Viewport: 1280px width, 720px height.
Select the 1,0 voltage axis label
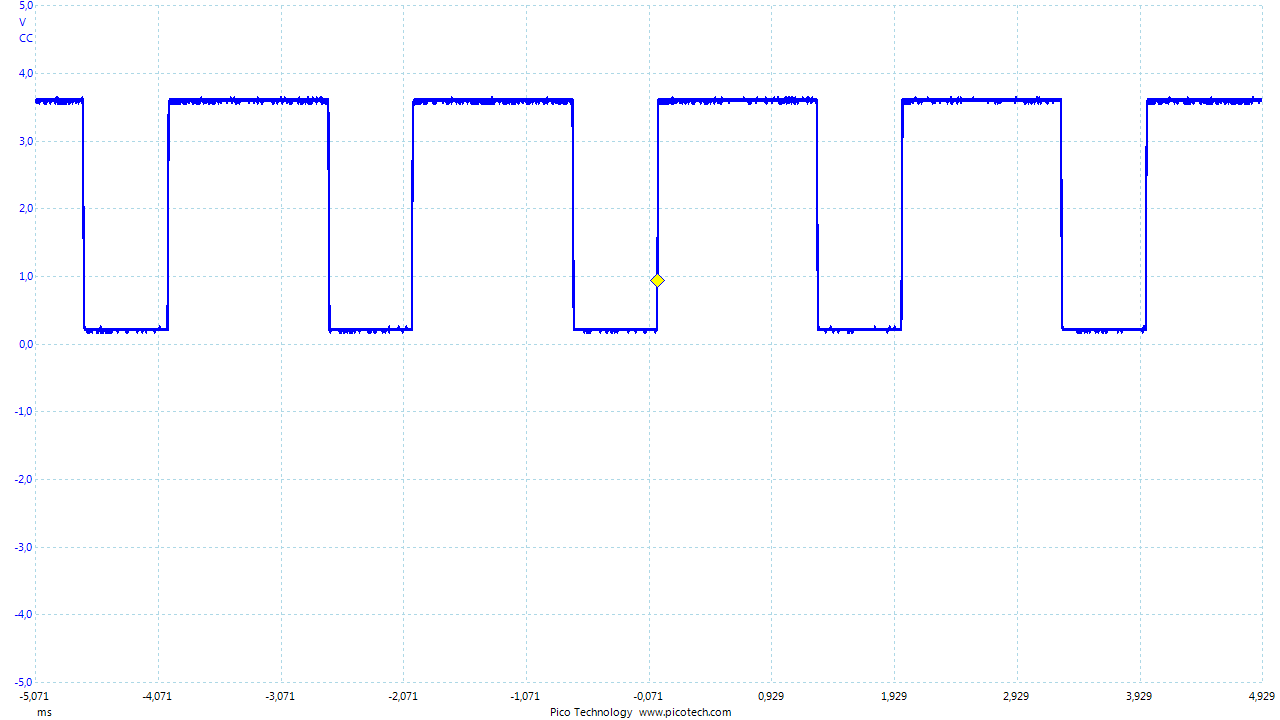tap(26, 276)
